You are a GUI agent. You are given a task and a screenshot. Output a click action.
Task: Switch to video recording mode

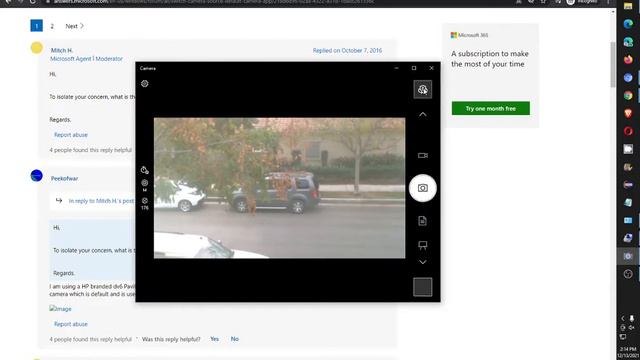tap(423, 156)
